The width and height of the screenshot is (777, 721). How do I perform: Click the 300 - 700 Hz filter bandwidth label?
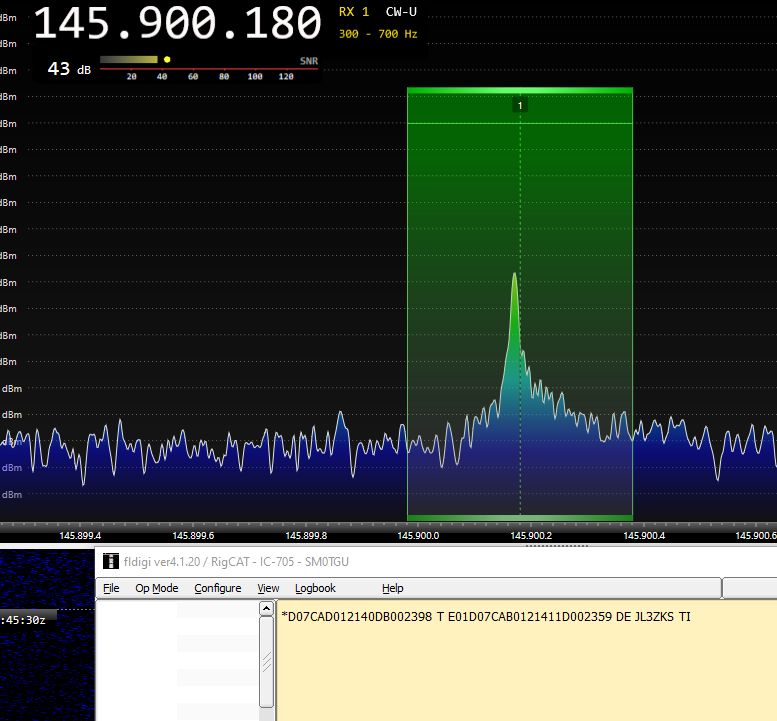click(x=378, y=34)
